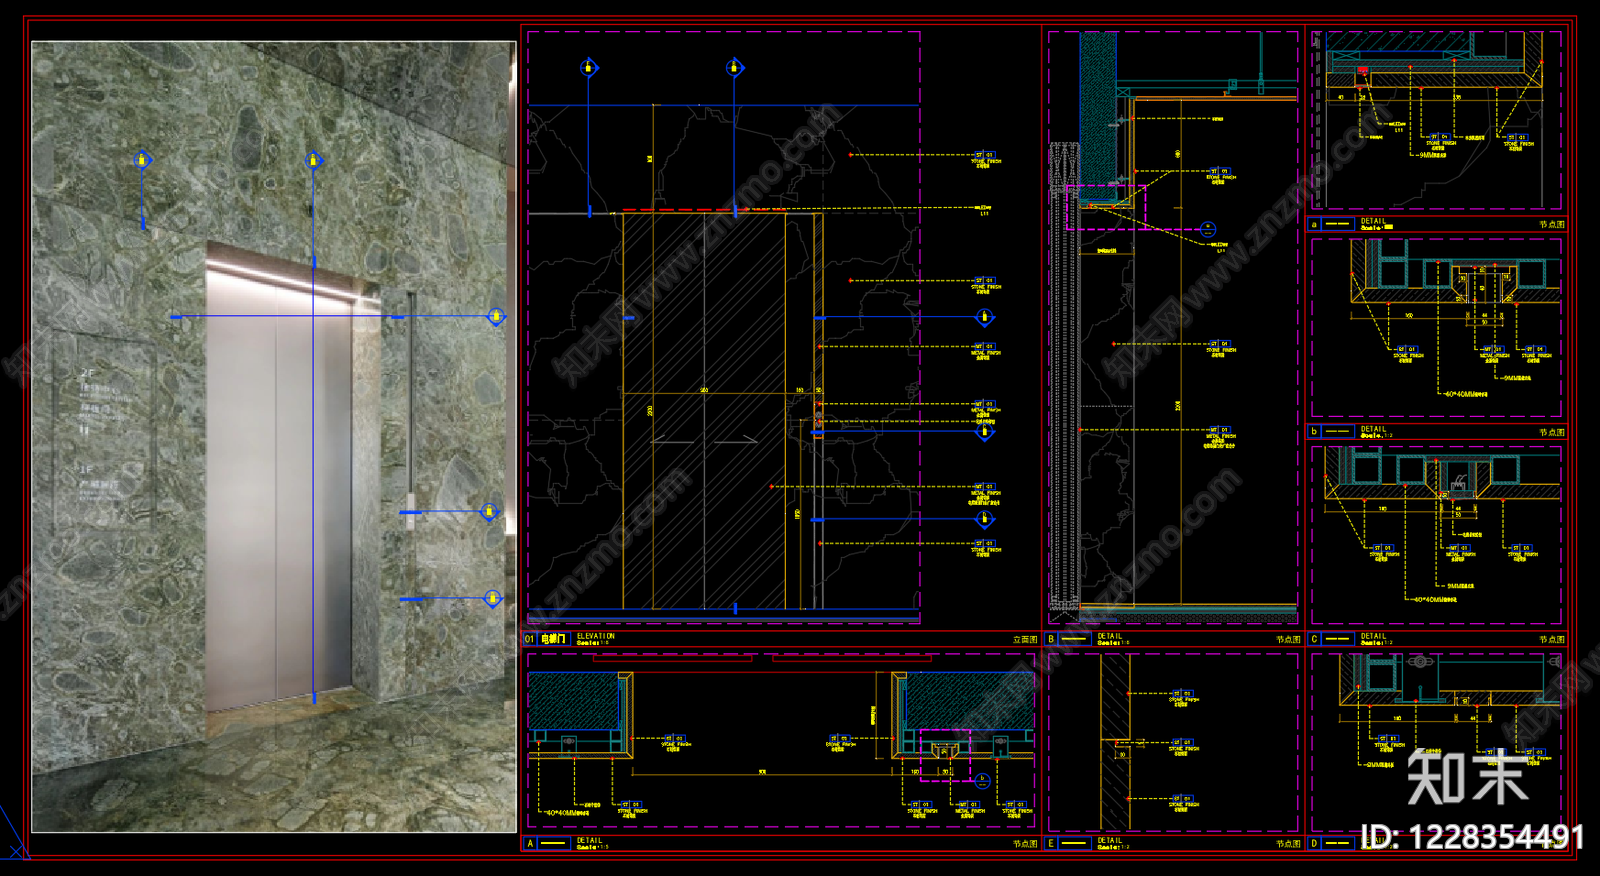Screen dimensions: 1600x876
Task: Select "节点图" label in the E detail title bar
Action: [1288, 845]
